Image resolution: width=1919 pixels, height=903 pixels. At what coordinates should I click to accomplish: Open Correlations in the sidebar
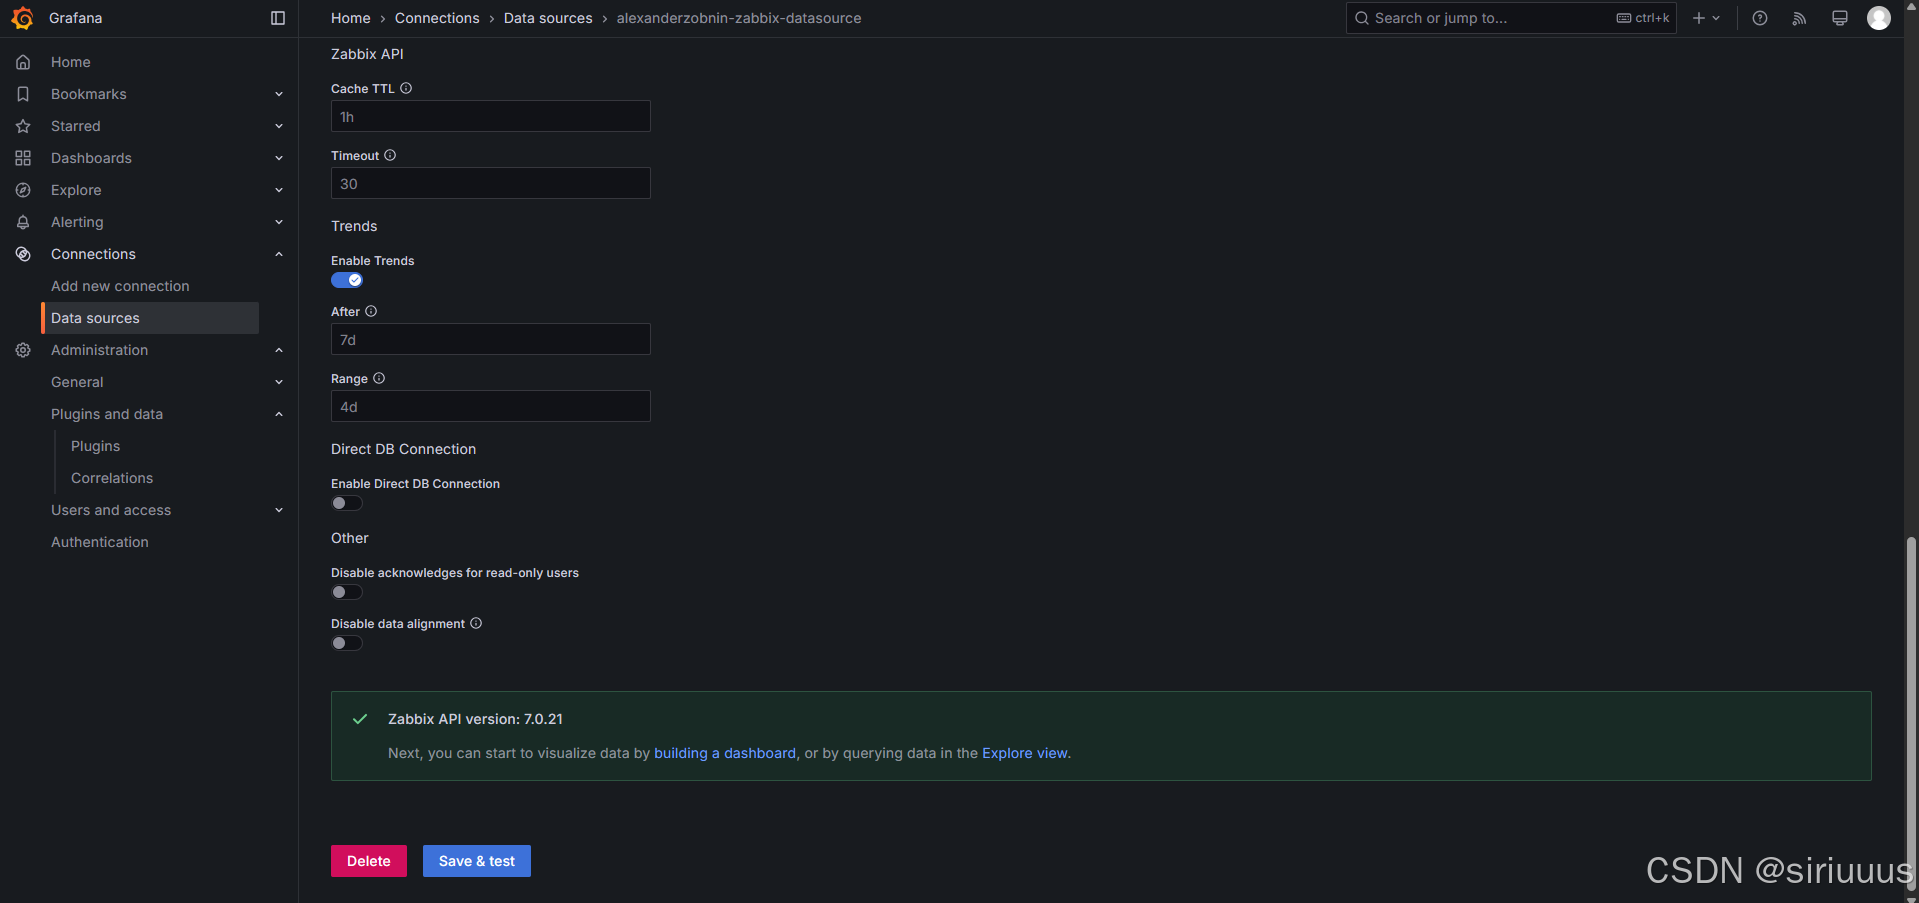[x=112, y=478]
